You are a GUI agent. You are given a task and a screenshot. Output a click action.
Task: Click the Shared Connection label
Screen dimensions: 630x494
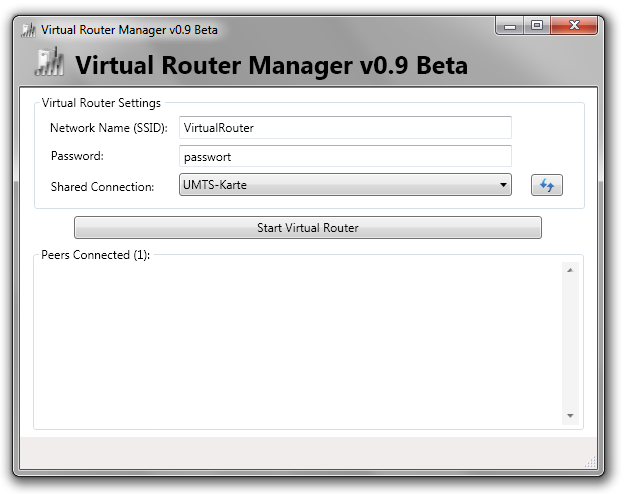click(102, 187)
